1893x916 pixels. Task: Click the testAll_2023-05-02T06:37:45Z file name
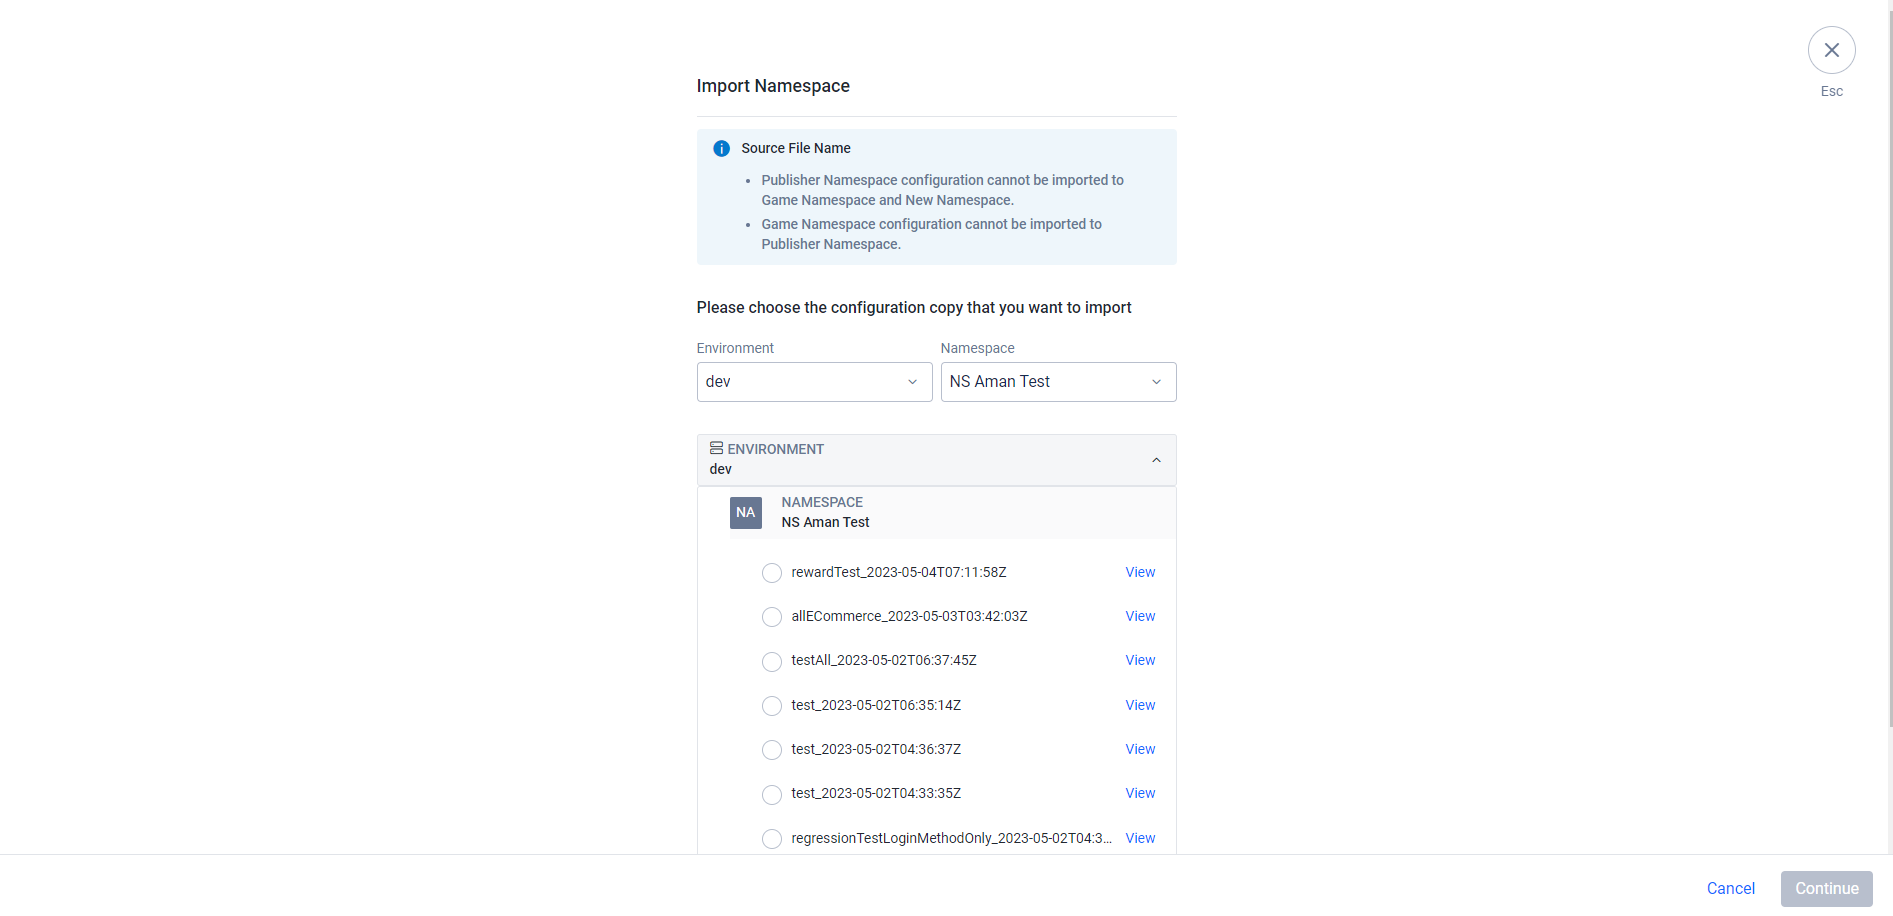point(884,660)
